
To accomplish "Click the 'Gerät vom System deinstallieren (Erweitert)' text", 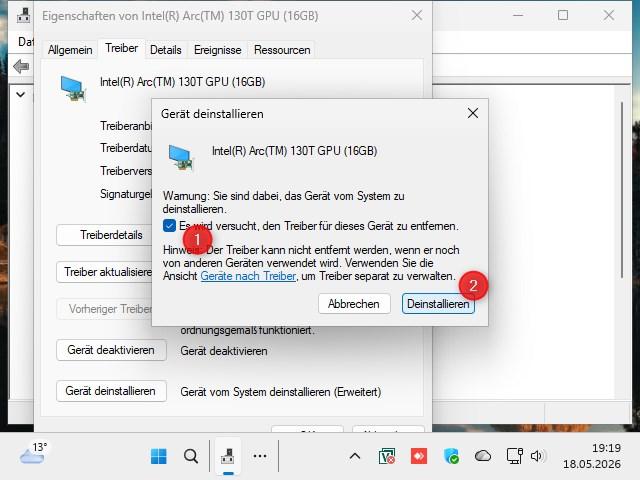I will (281, 392).
